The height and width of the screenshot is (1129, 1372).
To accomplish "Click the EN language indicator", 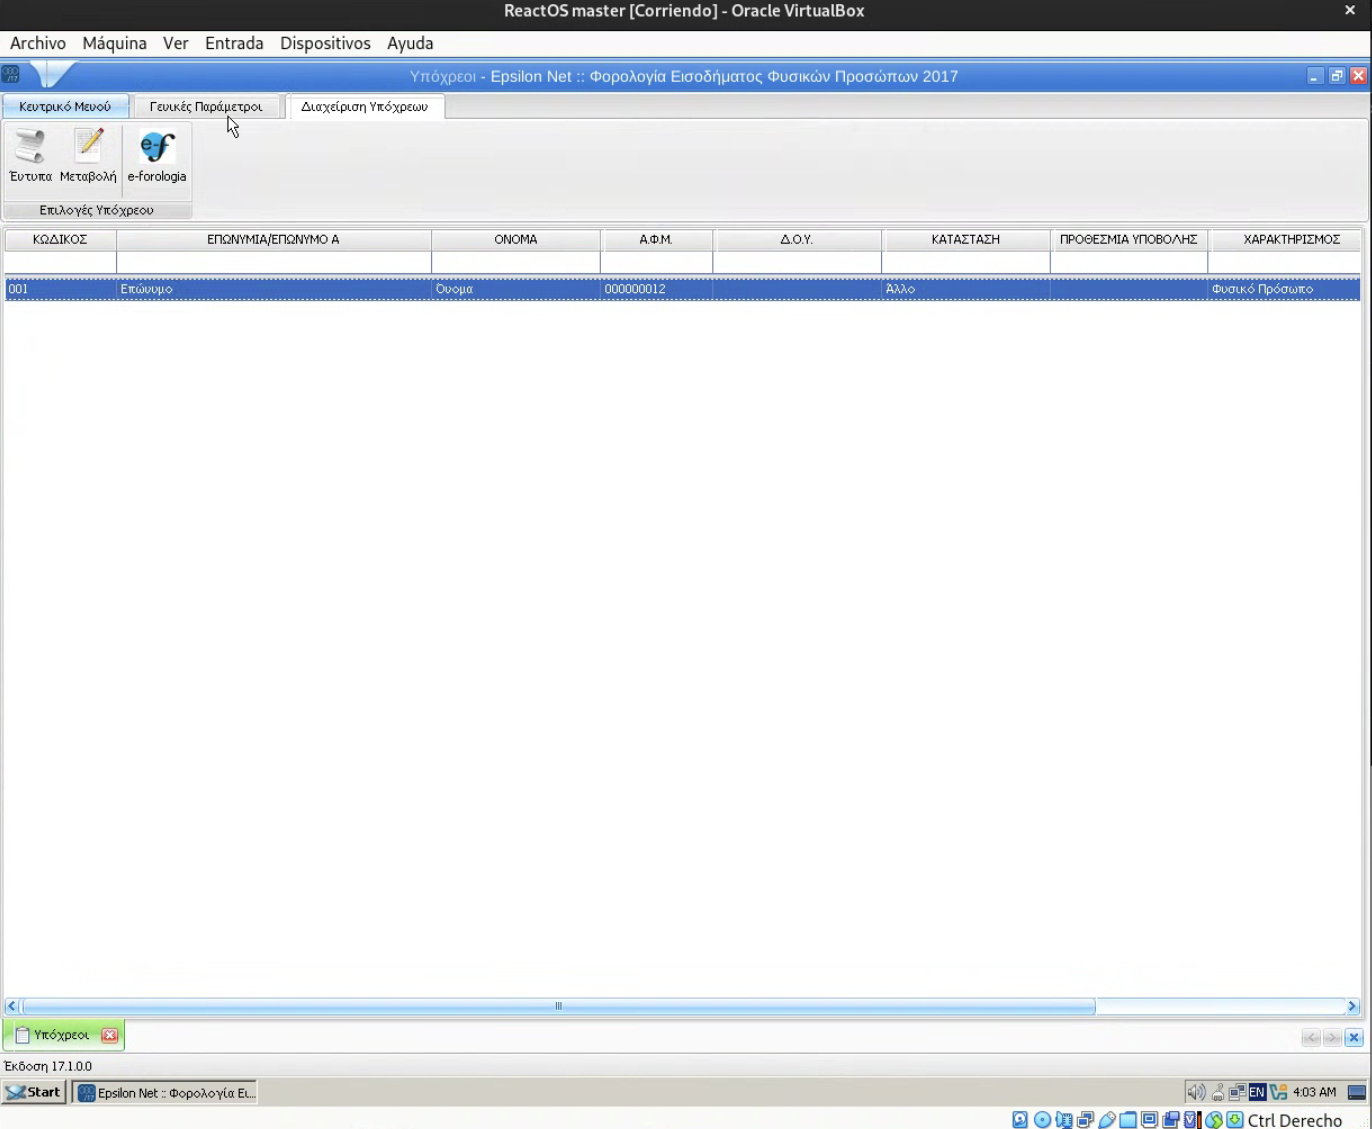I will [x=1257, y=1092].
